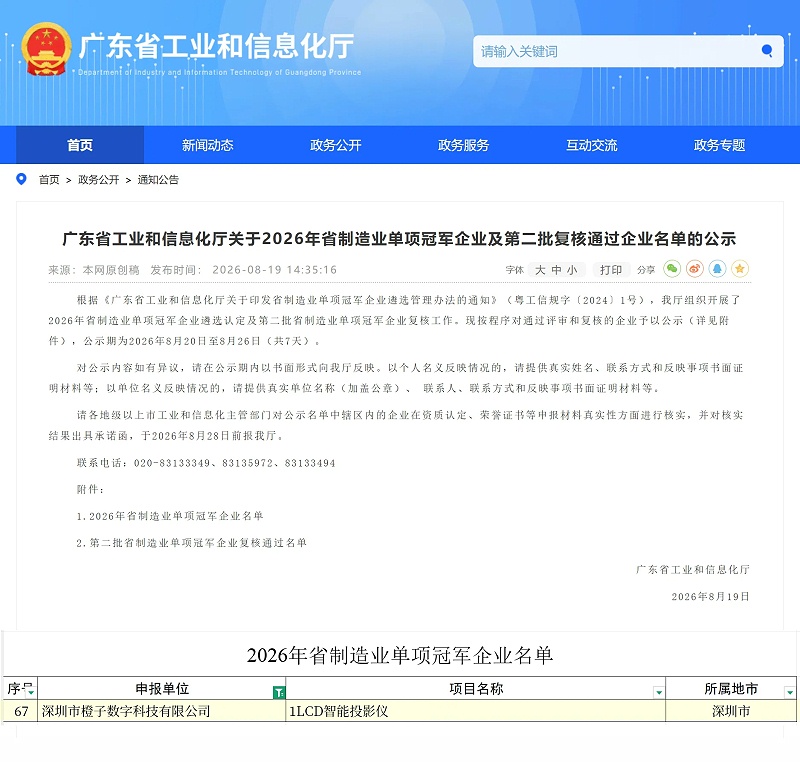Set font size to 小
Image resolution: width=800 pixels, height=762 pixels.
572,270
